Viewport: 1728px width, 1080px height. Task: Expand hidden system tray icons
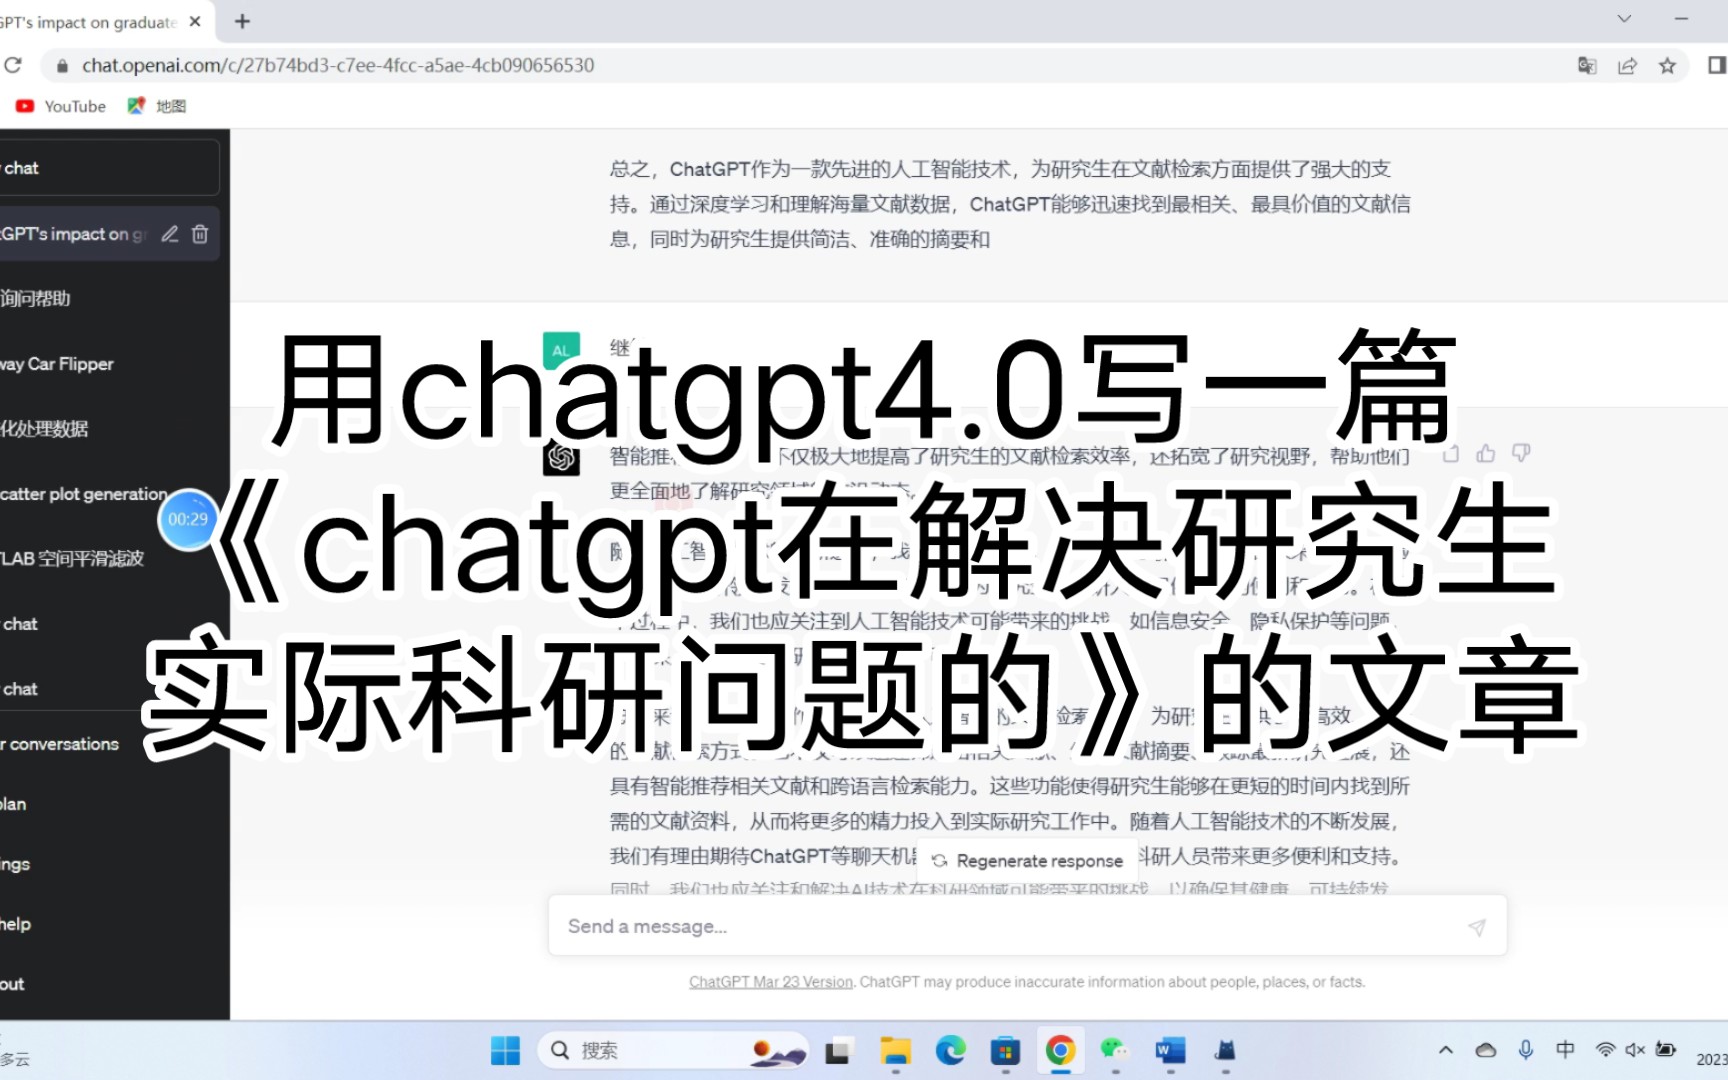tap(1446, 1050)
